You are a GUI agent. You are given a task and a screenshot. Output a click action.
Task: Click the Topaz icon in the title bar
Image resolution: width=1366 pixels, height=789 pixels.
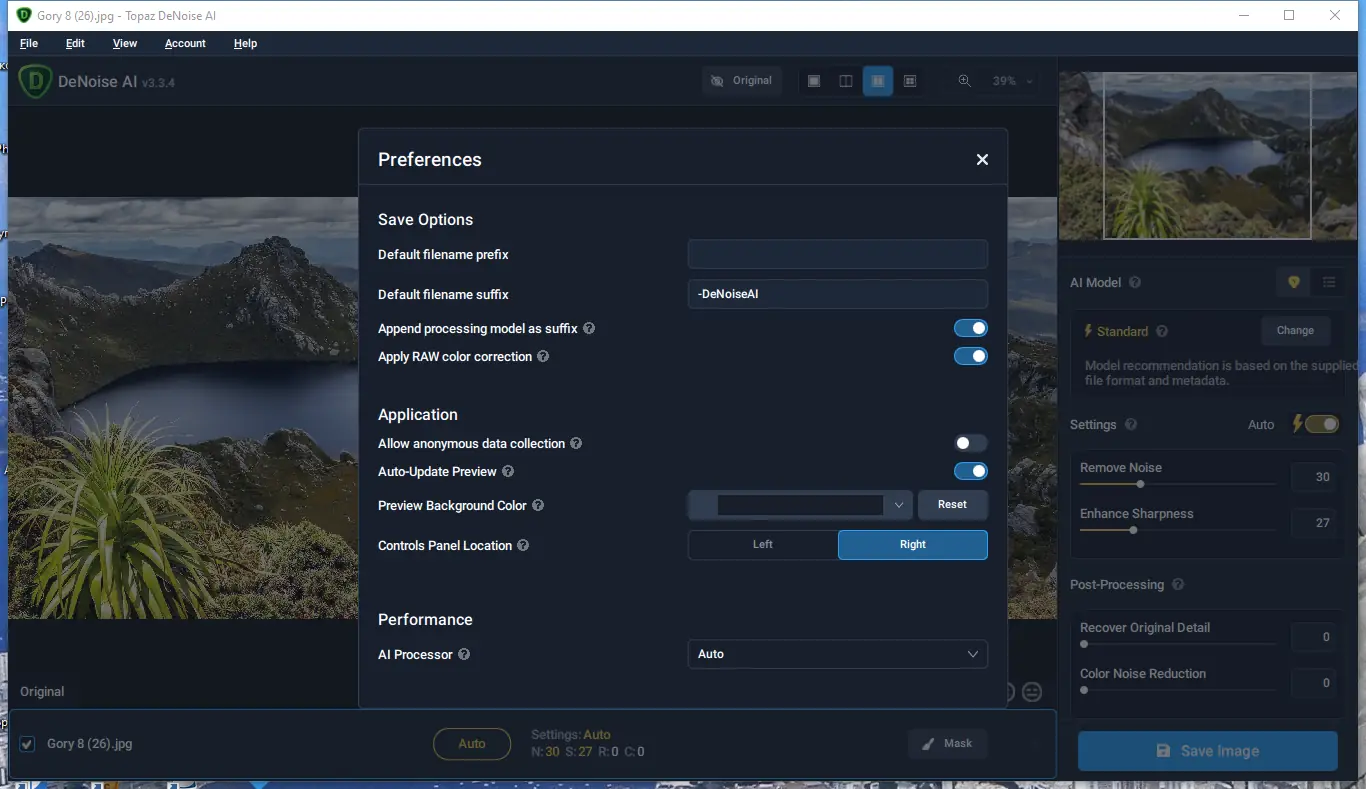(25, 15)
